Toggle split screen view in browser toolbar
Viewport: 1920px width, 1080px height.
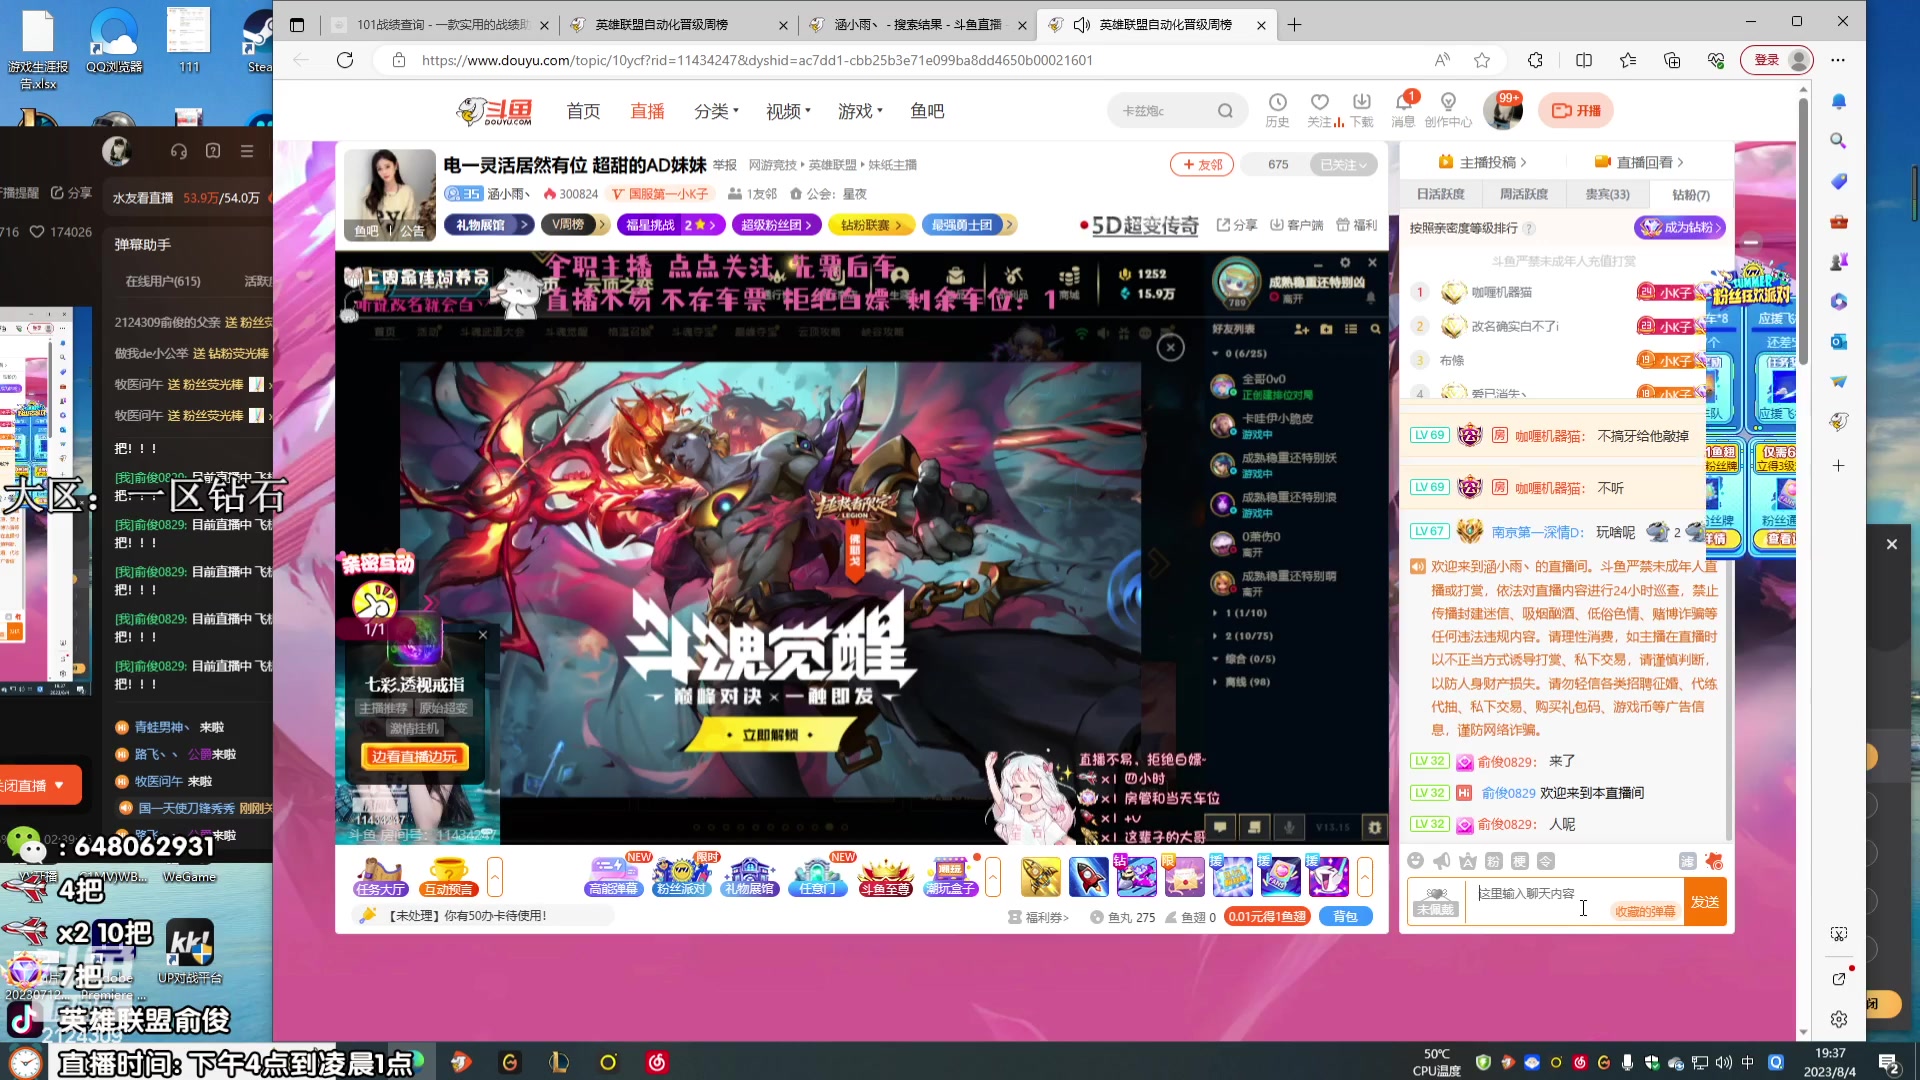[1584, 60]
